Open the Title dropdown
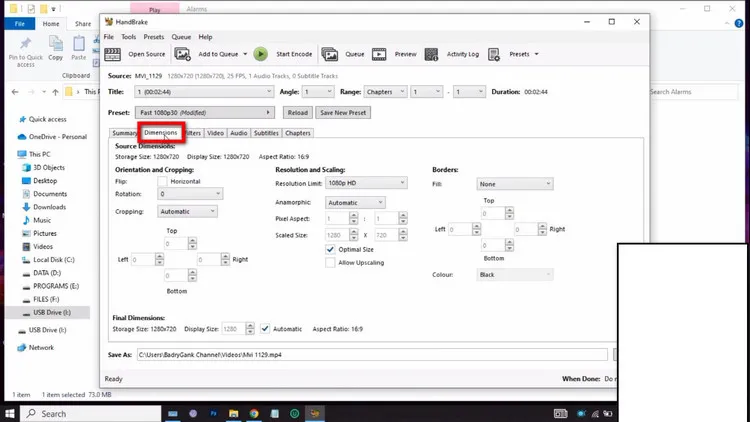Viewport: 750px width, 422px height. [204, 92]
